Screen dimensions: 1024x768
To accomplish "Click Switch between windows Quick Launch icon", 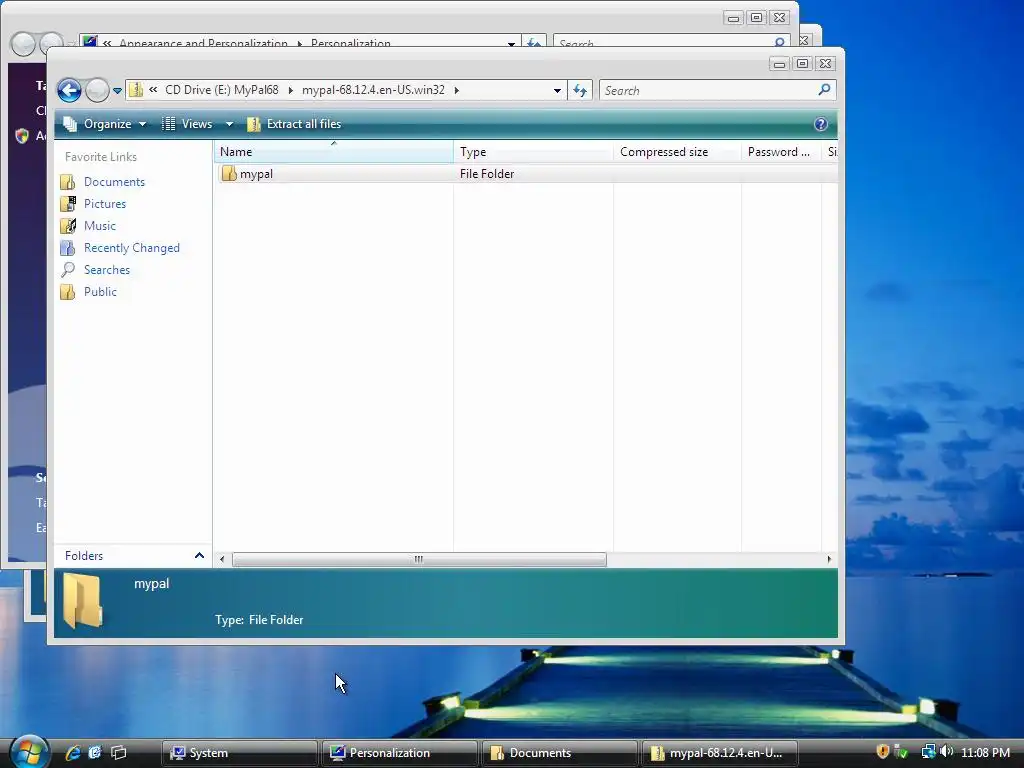I will [x=118, y=752].
